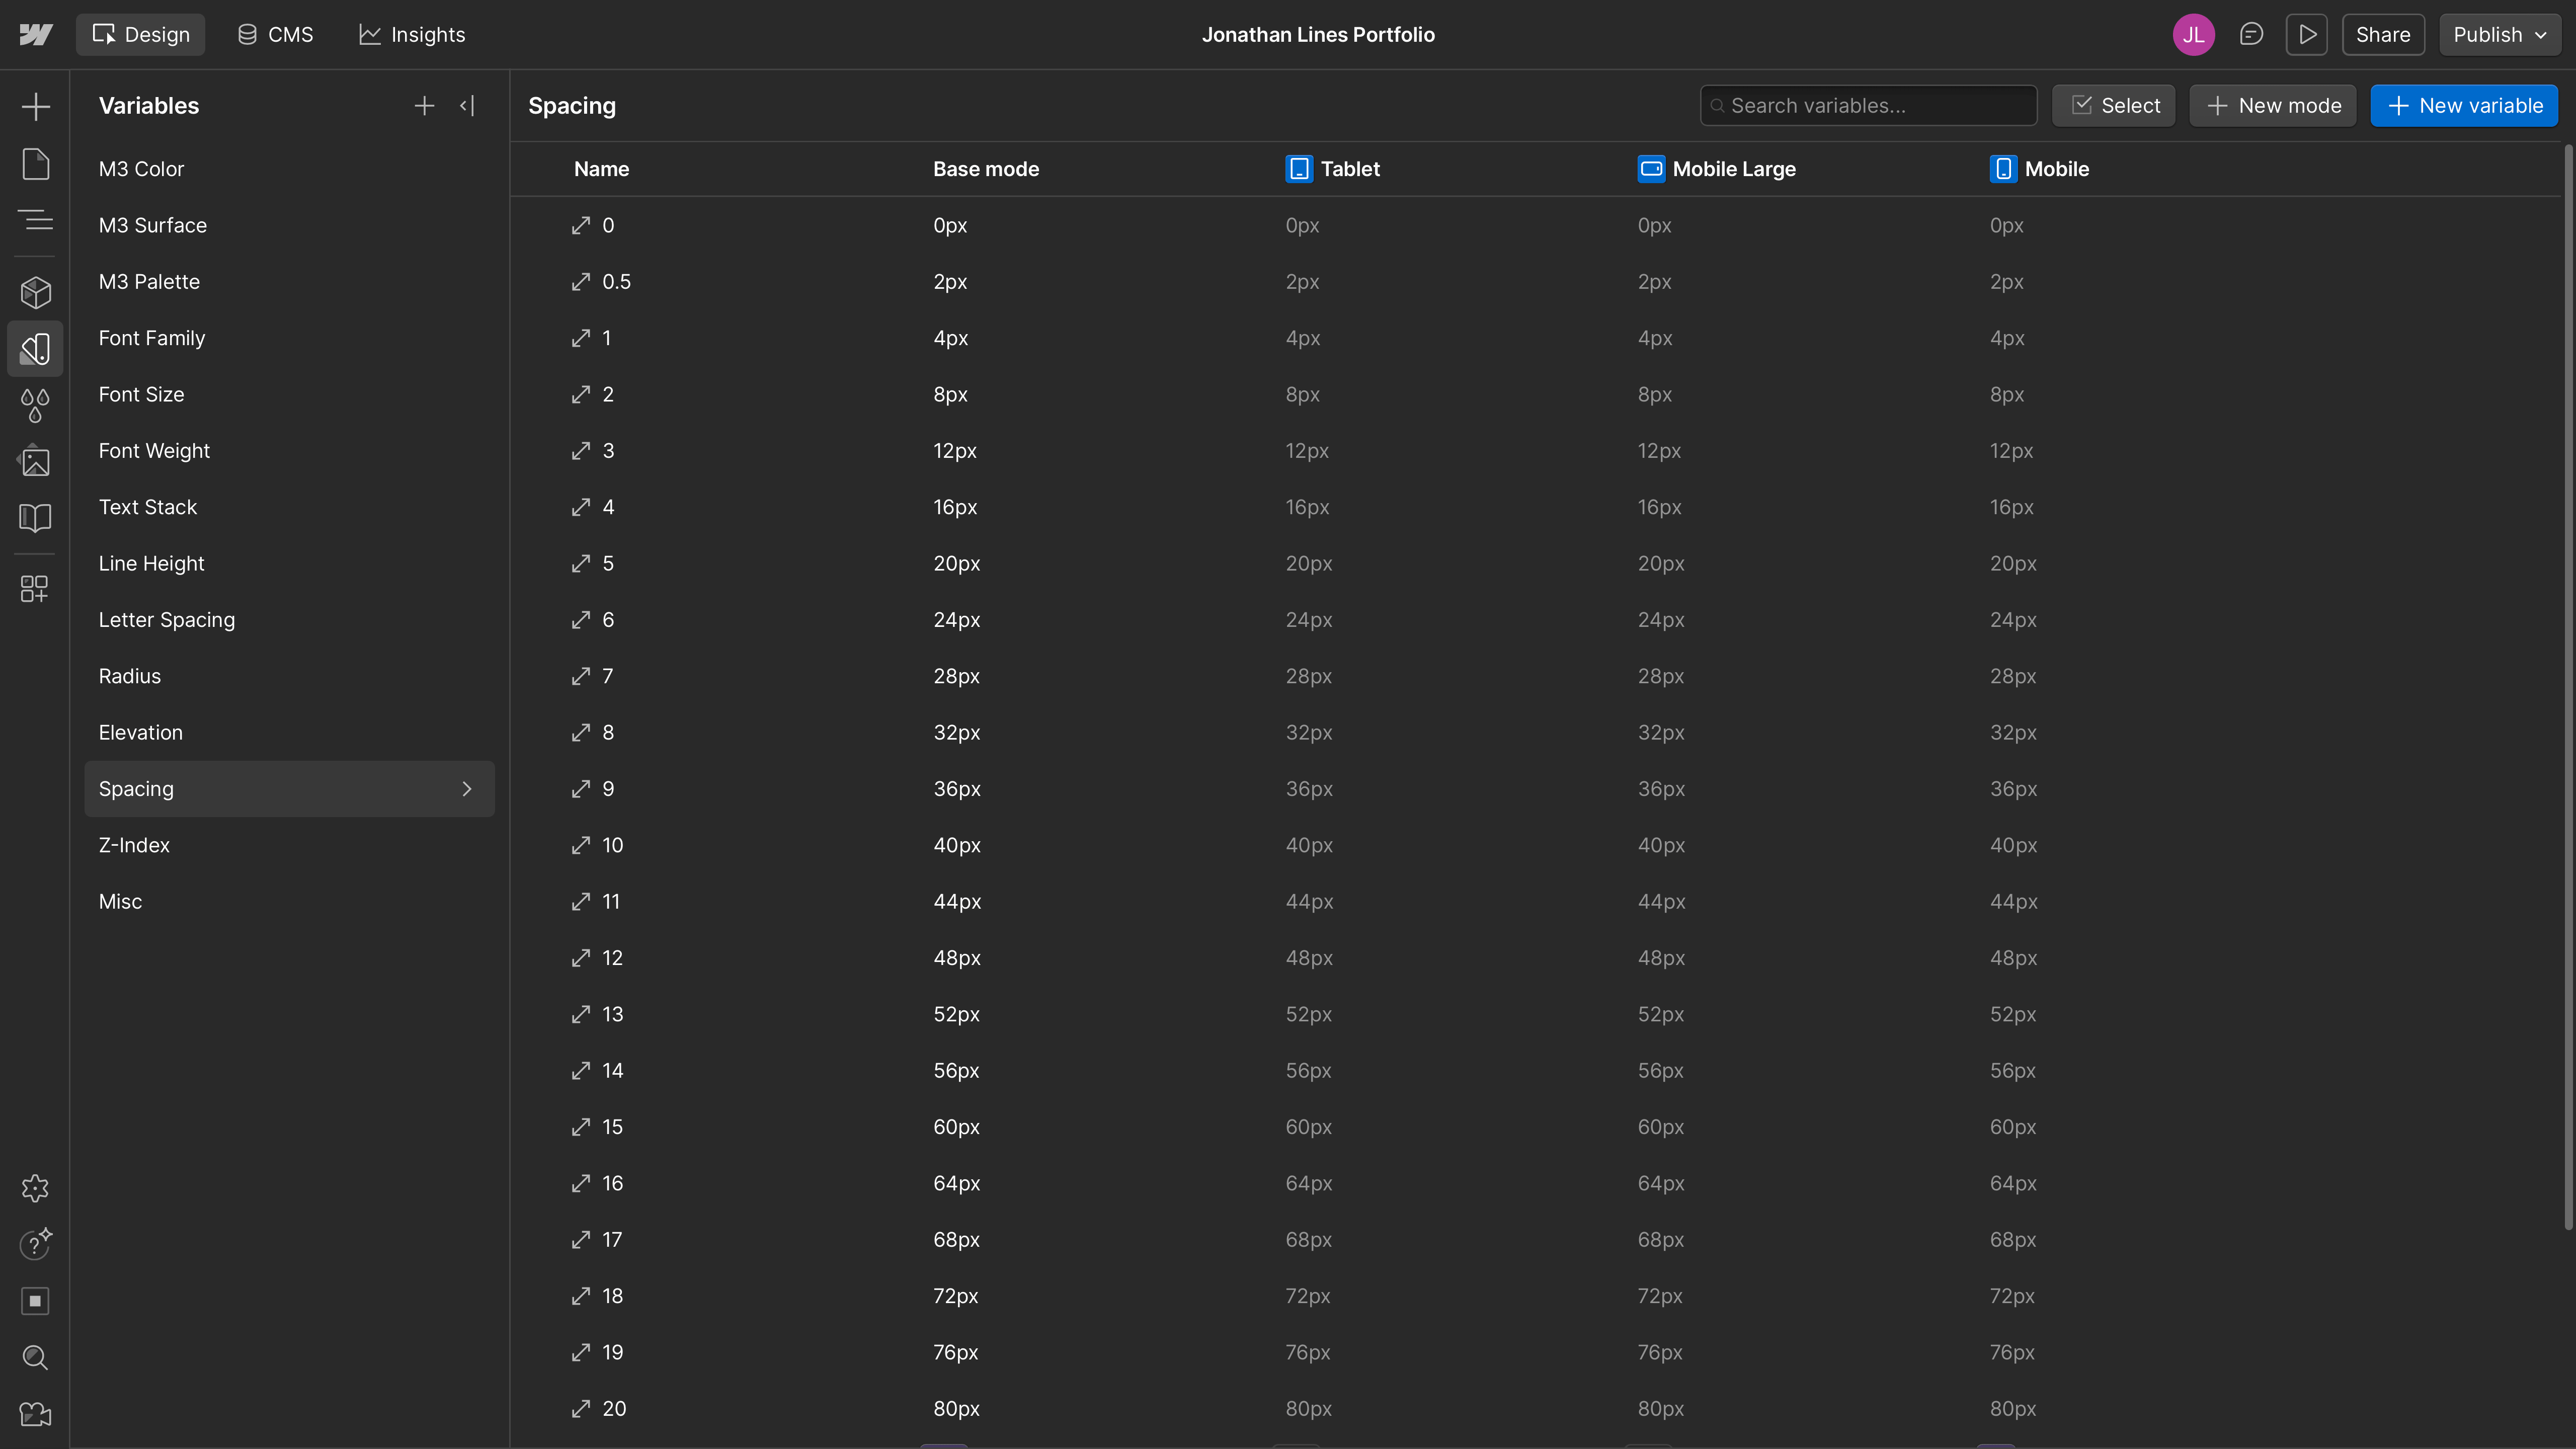Select variable name 15
This screenshot has width=2576, height=1449.
coord(612,1127)
